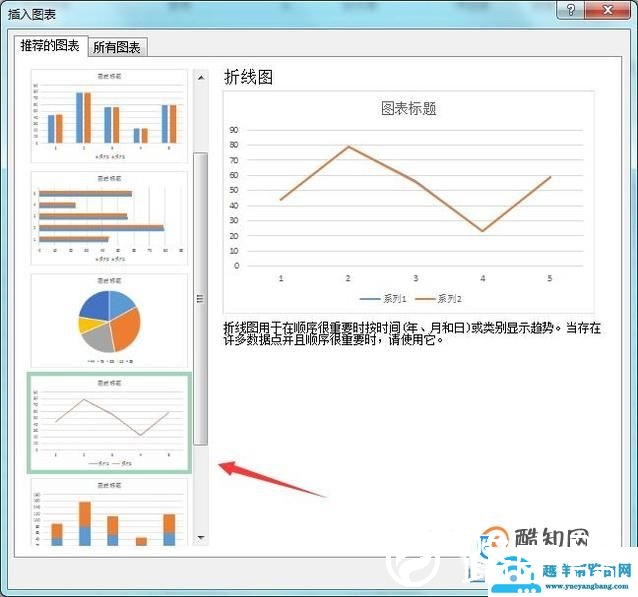Select the highlighted line chart thumbnail
This screenshot has width=638, height=597.
[109, 423]
